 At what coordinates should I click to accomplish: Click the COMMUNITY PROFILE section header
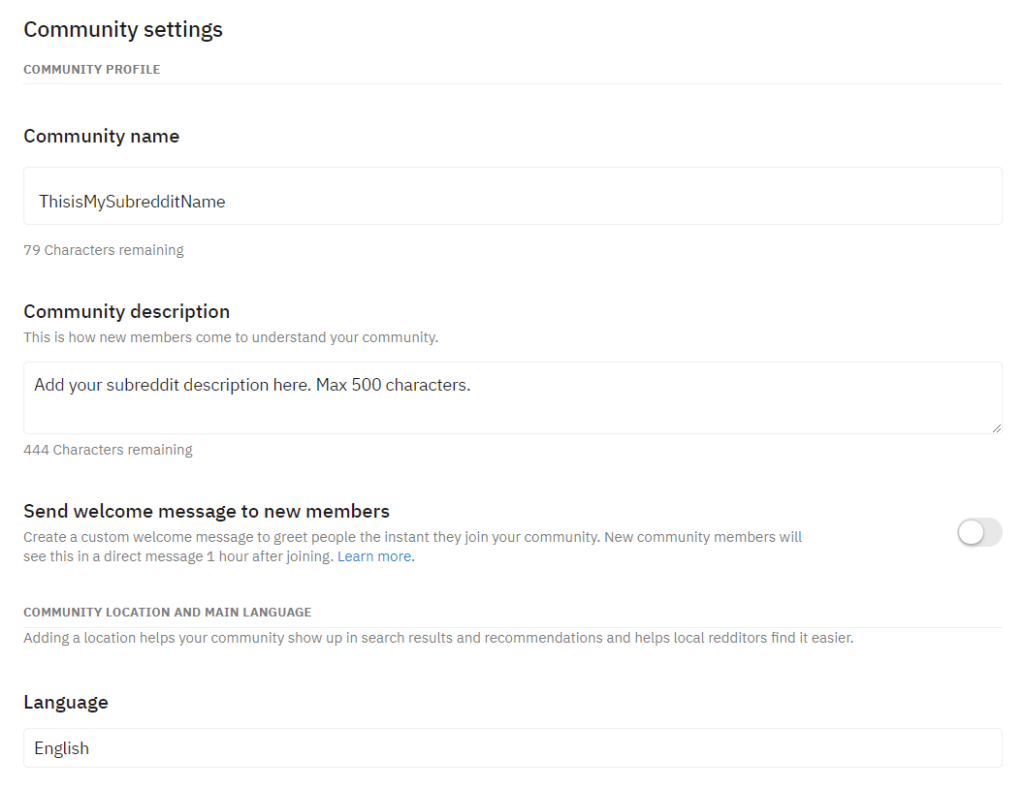[x=91, y=70]
